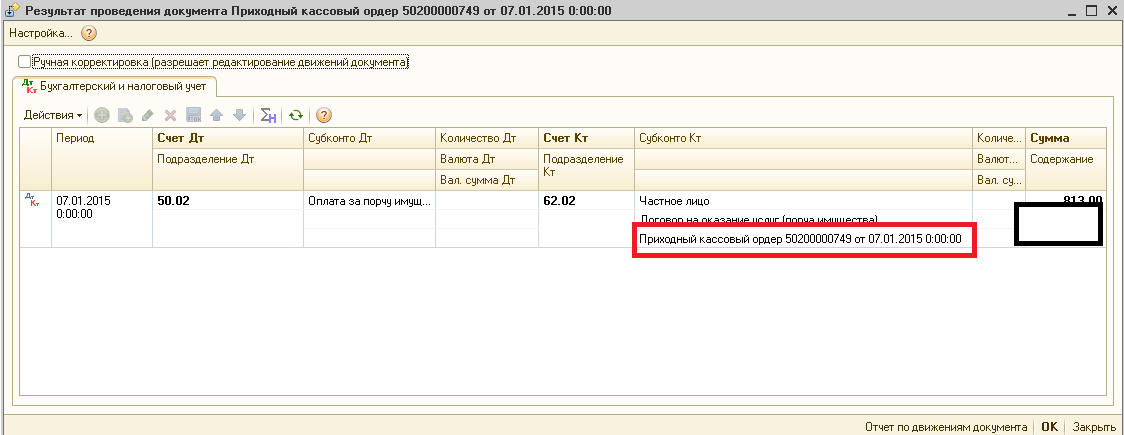
Task: Click the Субконто Дт column header
Action: pos(369,139)
